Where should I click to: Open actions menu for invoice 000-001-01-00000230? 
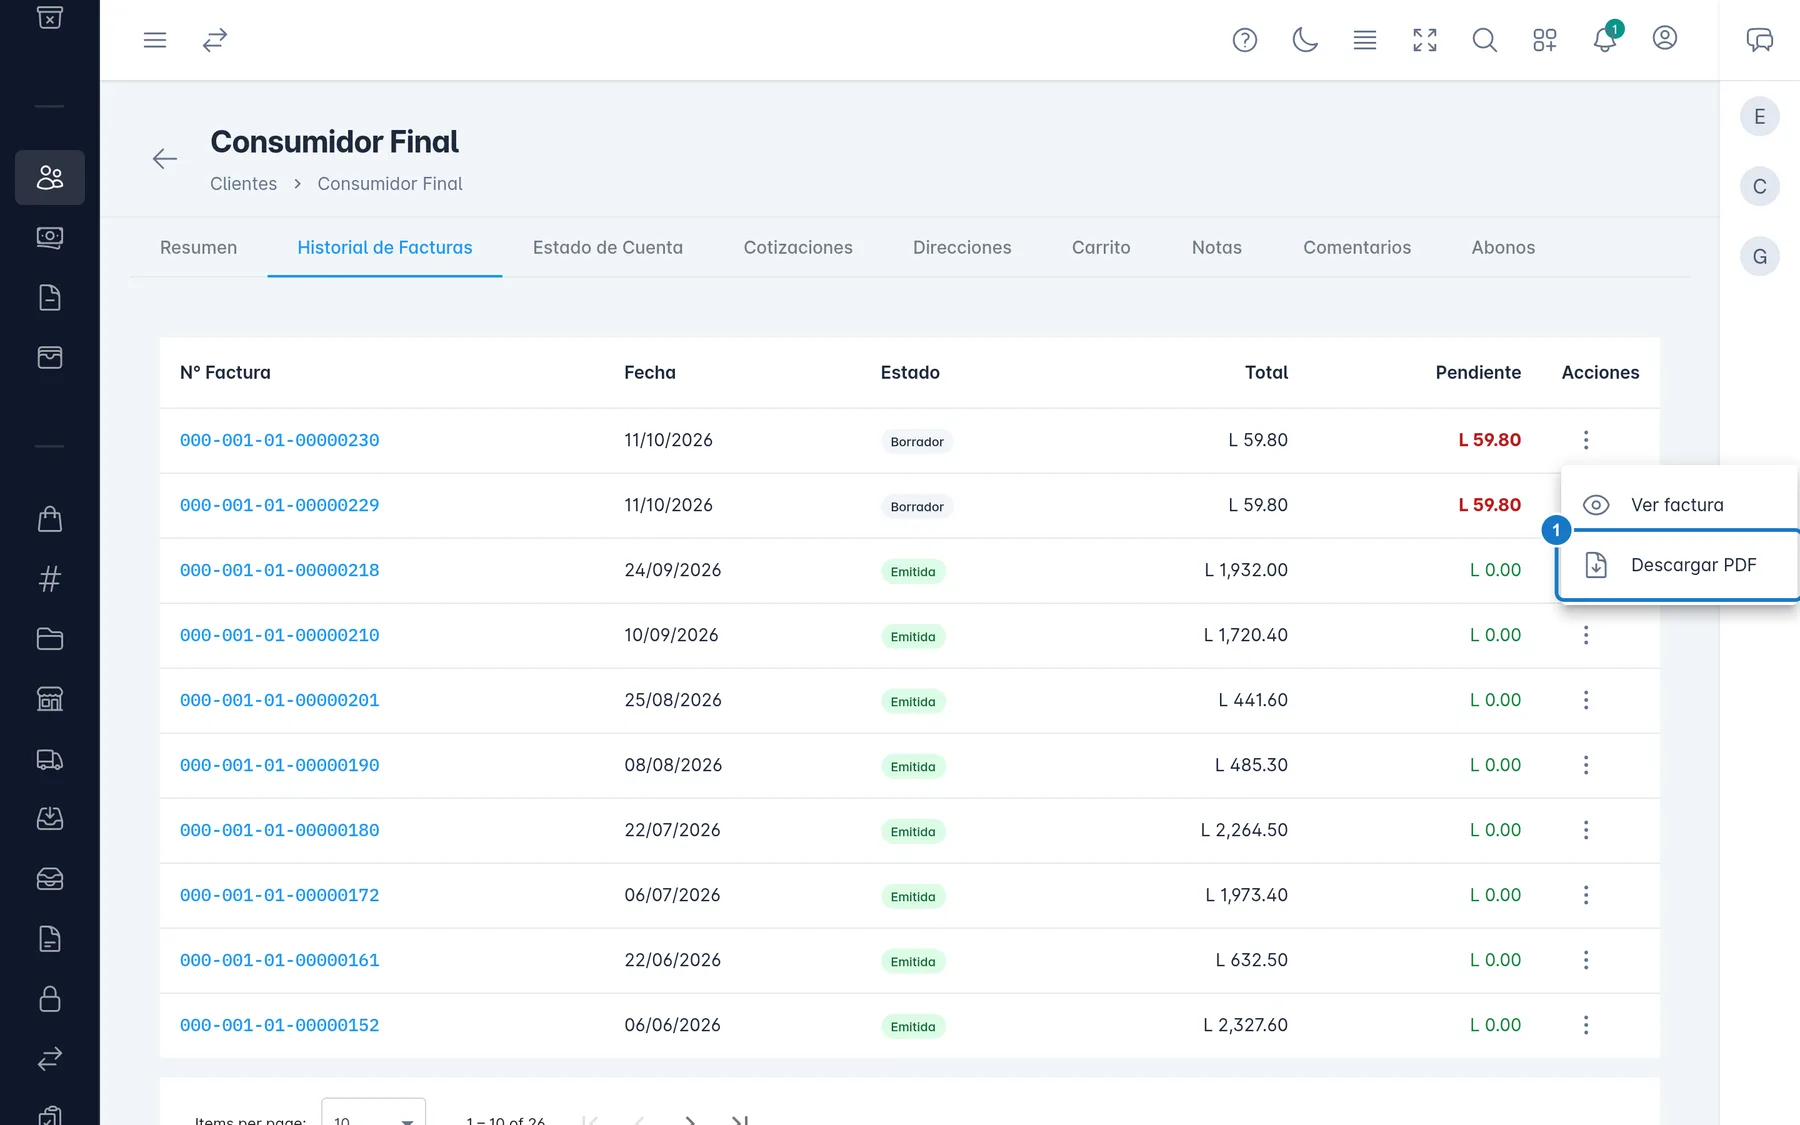click(x=1586, y=440)
